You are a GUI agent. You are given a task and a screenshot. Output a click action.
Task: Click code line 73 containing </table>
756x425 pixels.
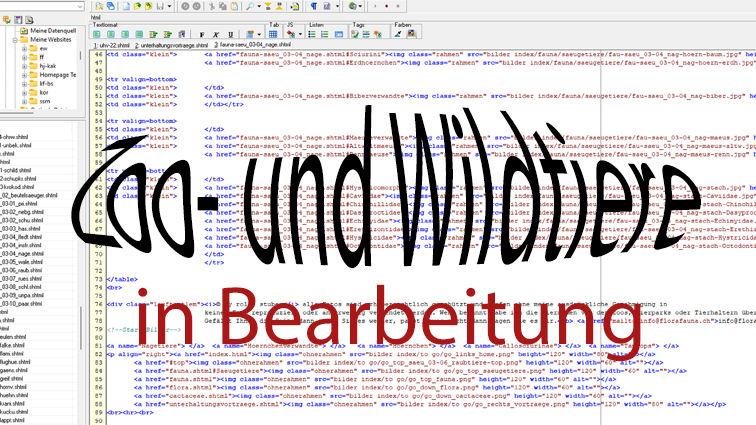pyautogui.click(x=122, y=279)
